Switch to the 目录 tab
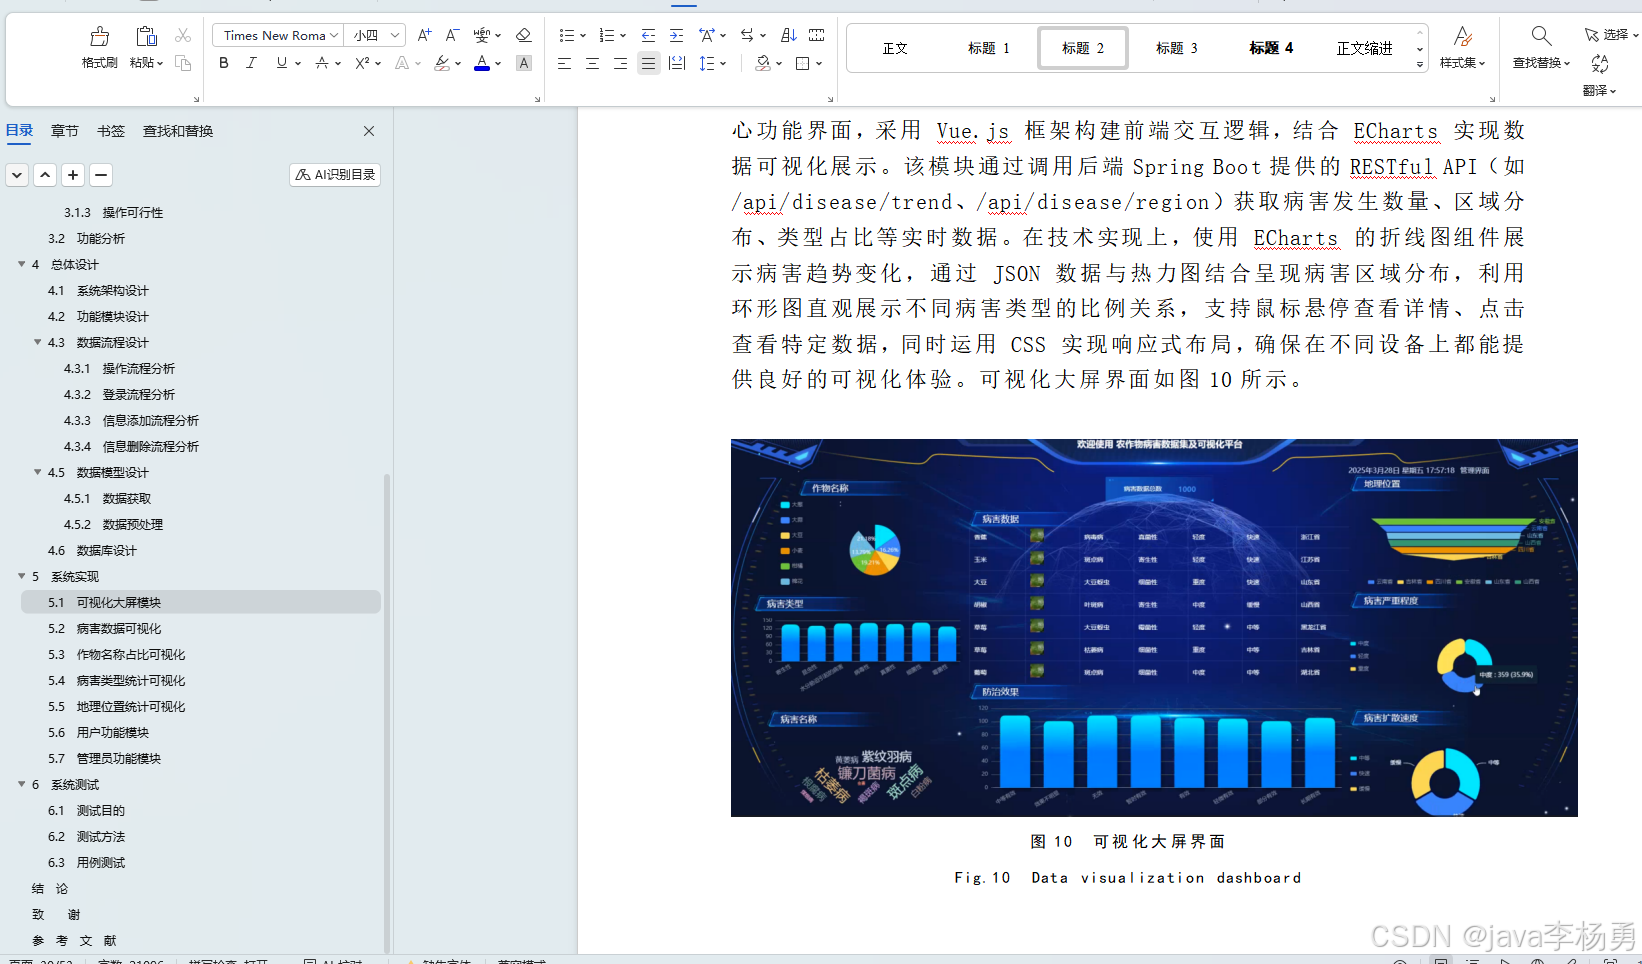1642x964 pixels. click(19, 131)
